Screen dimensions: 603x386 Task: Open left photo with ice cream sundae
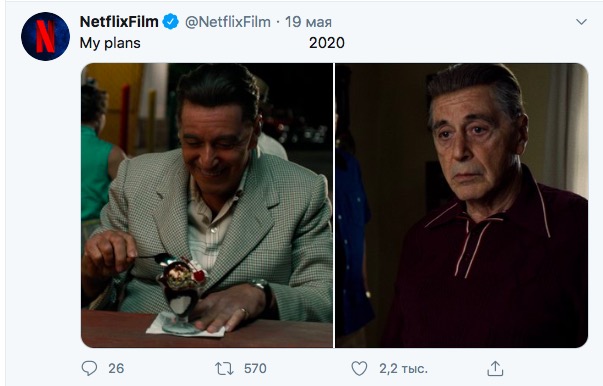pos(207,205)
